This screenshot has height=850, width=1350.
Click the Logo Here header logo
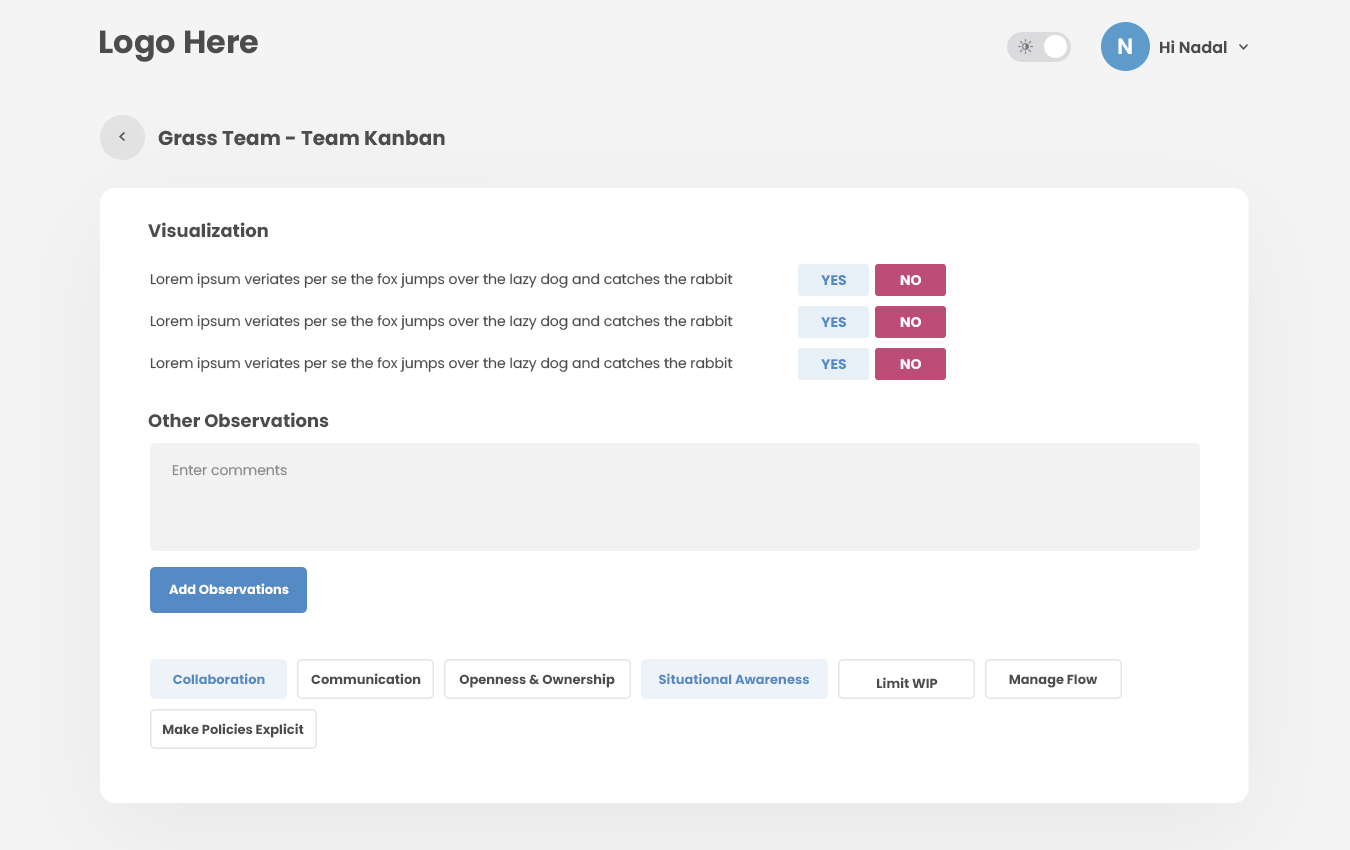click(x=178, y=43)
